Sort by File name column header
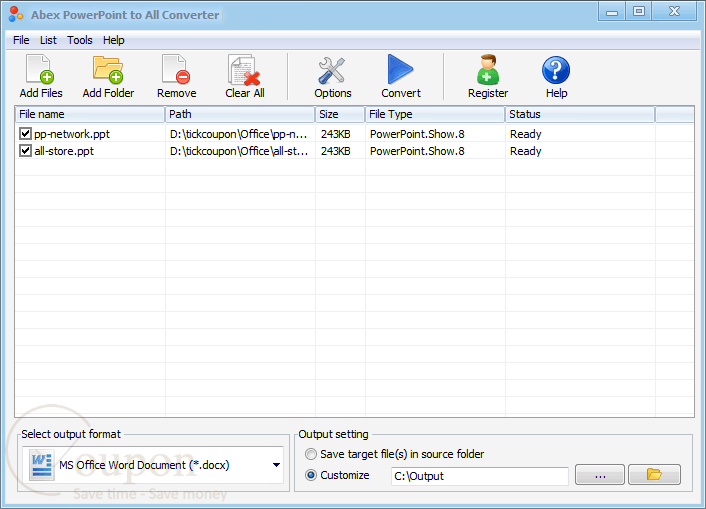Viewport: 706px width, 509px height. tap(90, 114)
